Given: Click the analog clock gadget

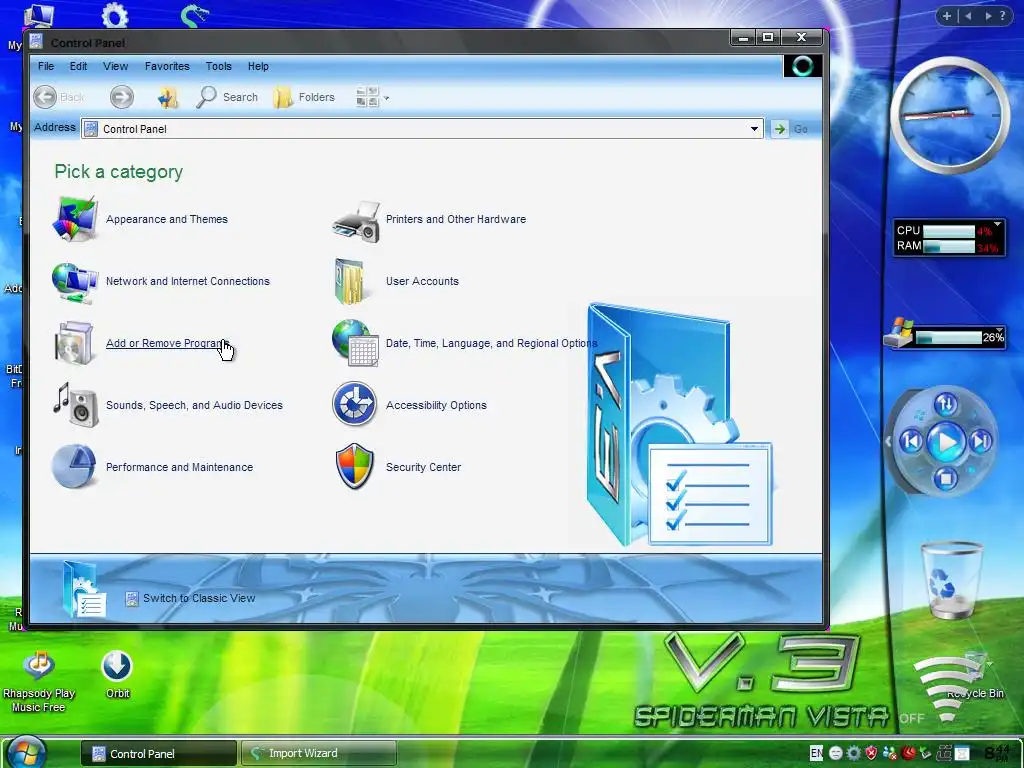Looking at the screenshot, I should coord(950,116).
